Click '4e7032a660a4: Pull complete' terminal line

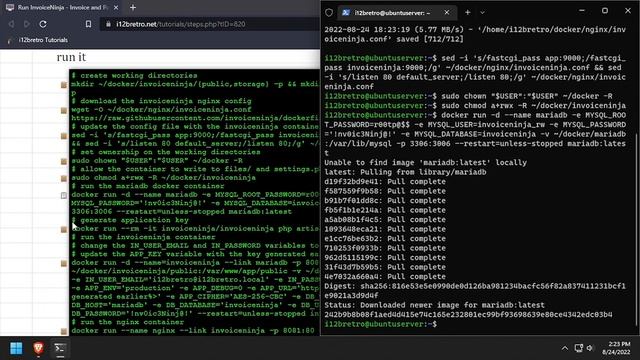[x=385, y=276]
